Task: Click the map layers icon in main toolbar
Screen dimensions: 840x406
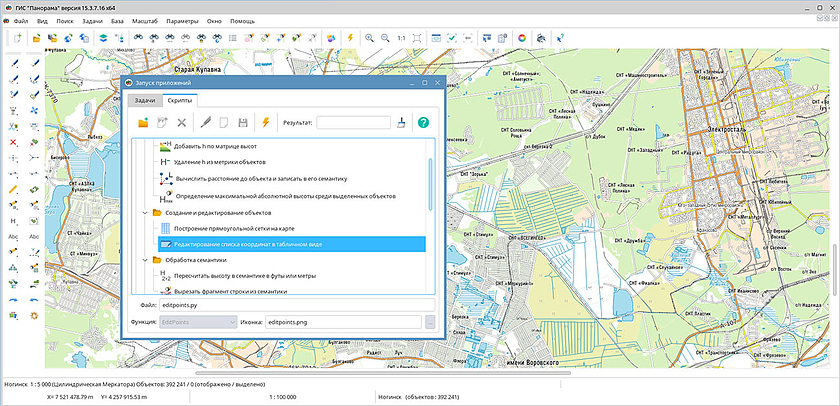Action: coord(102,38)
